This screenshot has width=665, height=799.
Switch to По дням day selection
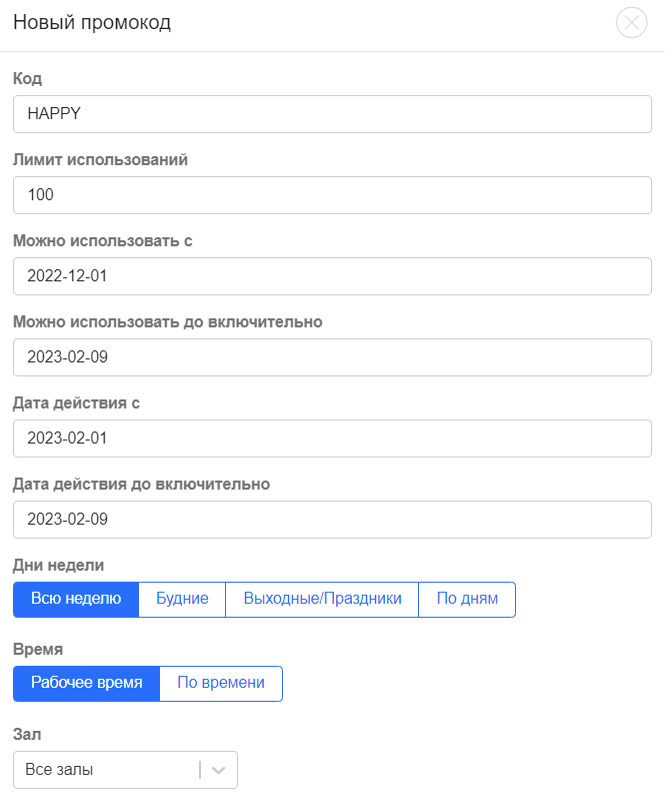467,599
